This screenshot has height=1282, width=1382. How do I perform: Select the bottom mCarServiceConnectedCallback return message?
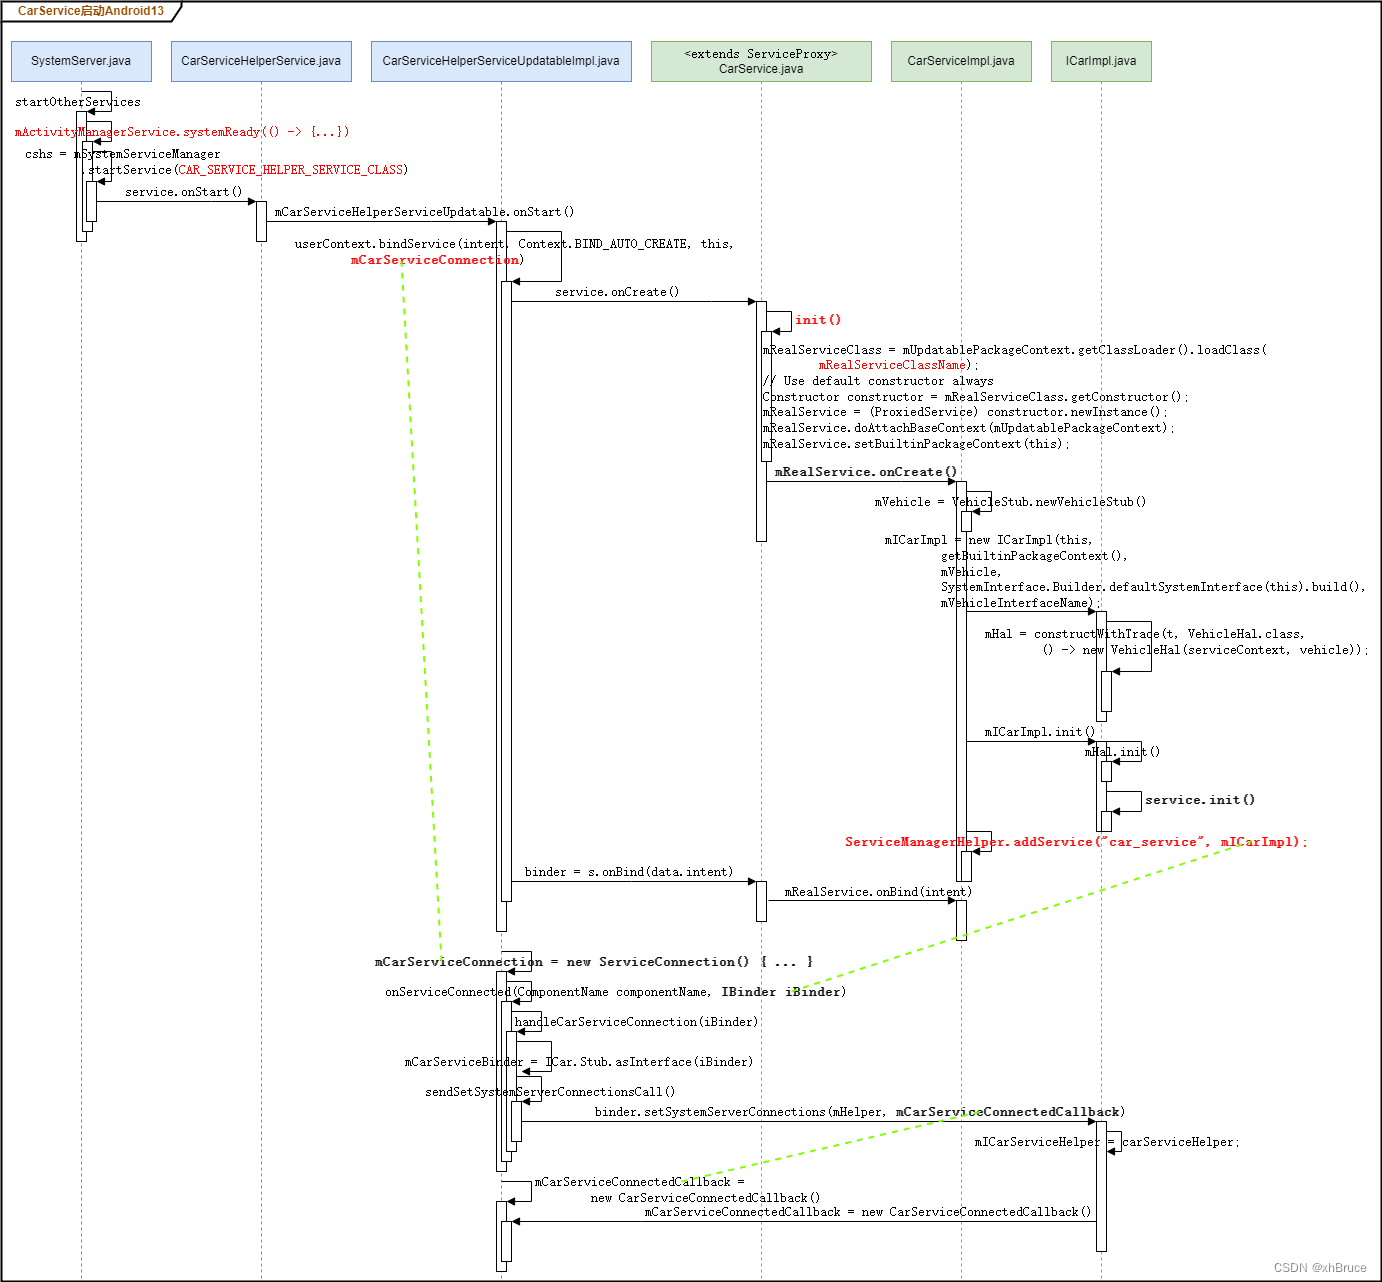[x=868, y=1212]
